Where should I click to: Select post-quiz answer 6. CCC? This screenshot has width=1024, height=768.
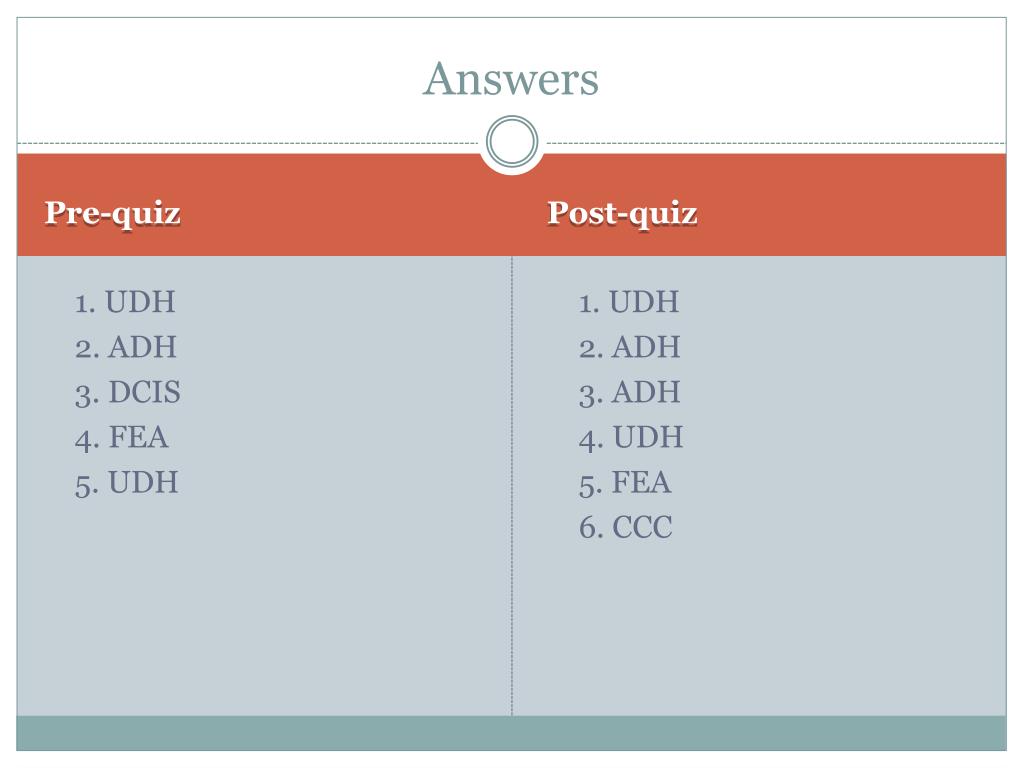[x=626, y=528]
